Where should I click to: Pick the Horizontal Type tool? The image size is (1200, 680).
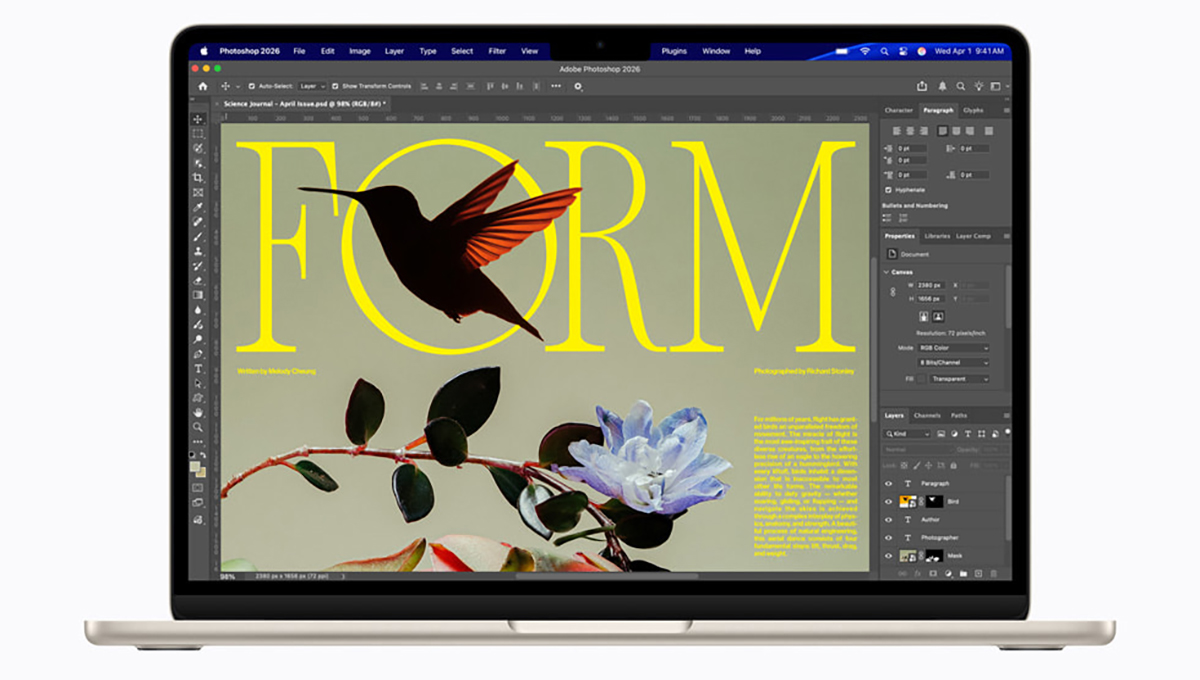pyautogui.click(x=198, y=369)
